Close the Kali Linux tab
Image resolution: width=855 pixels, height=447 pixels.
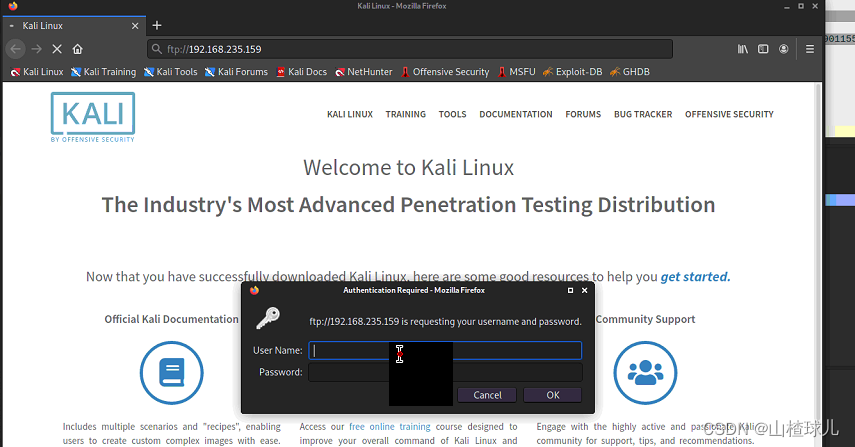[135, 26]
